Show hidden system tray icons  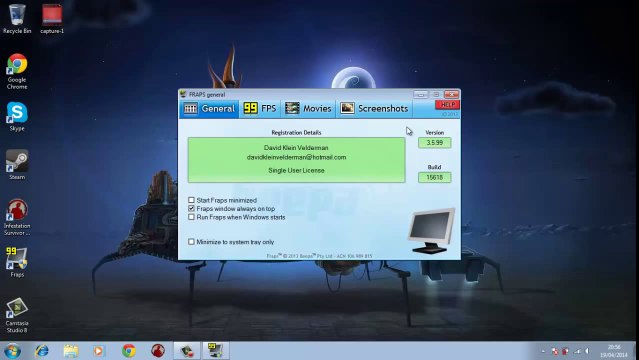[543, 351]
